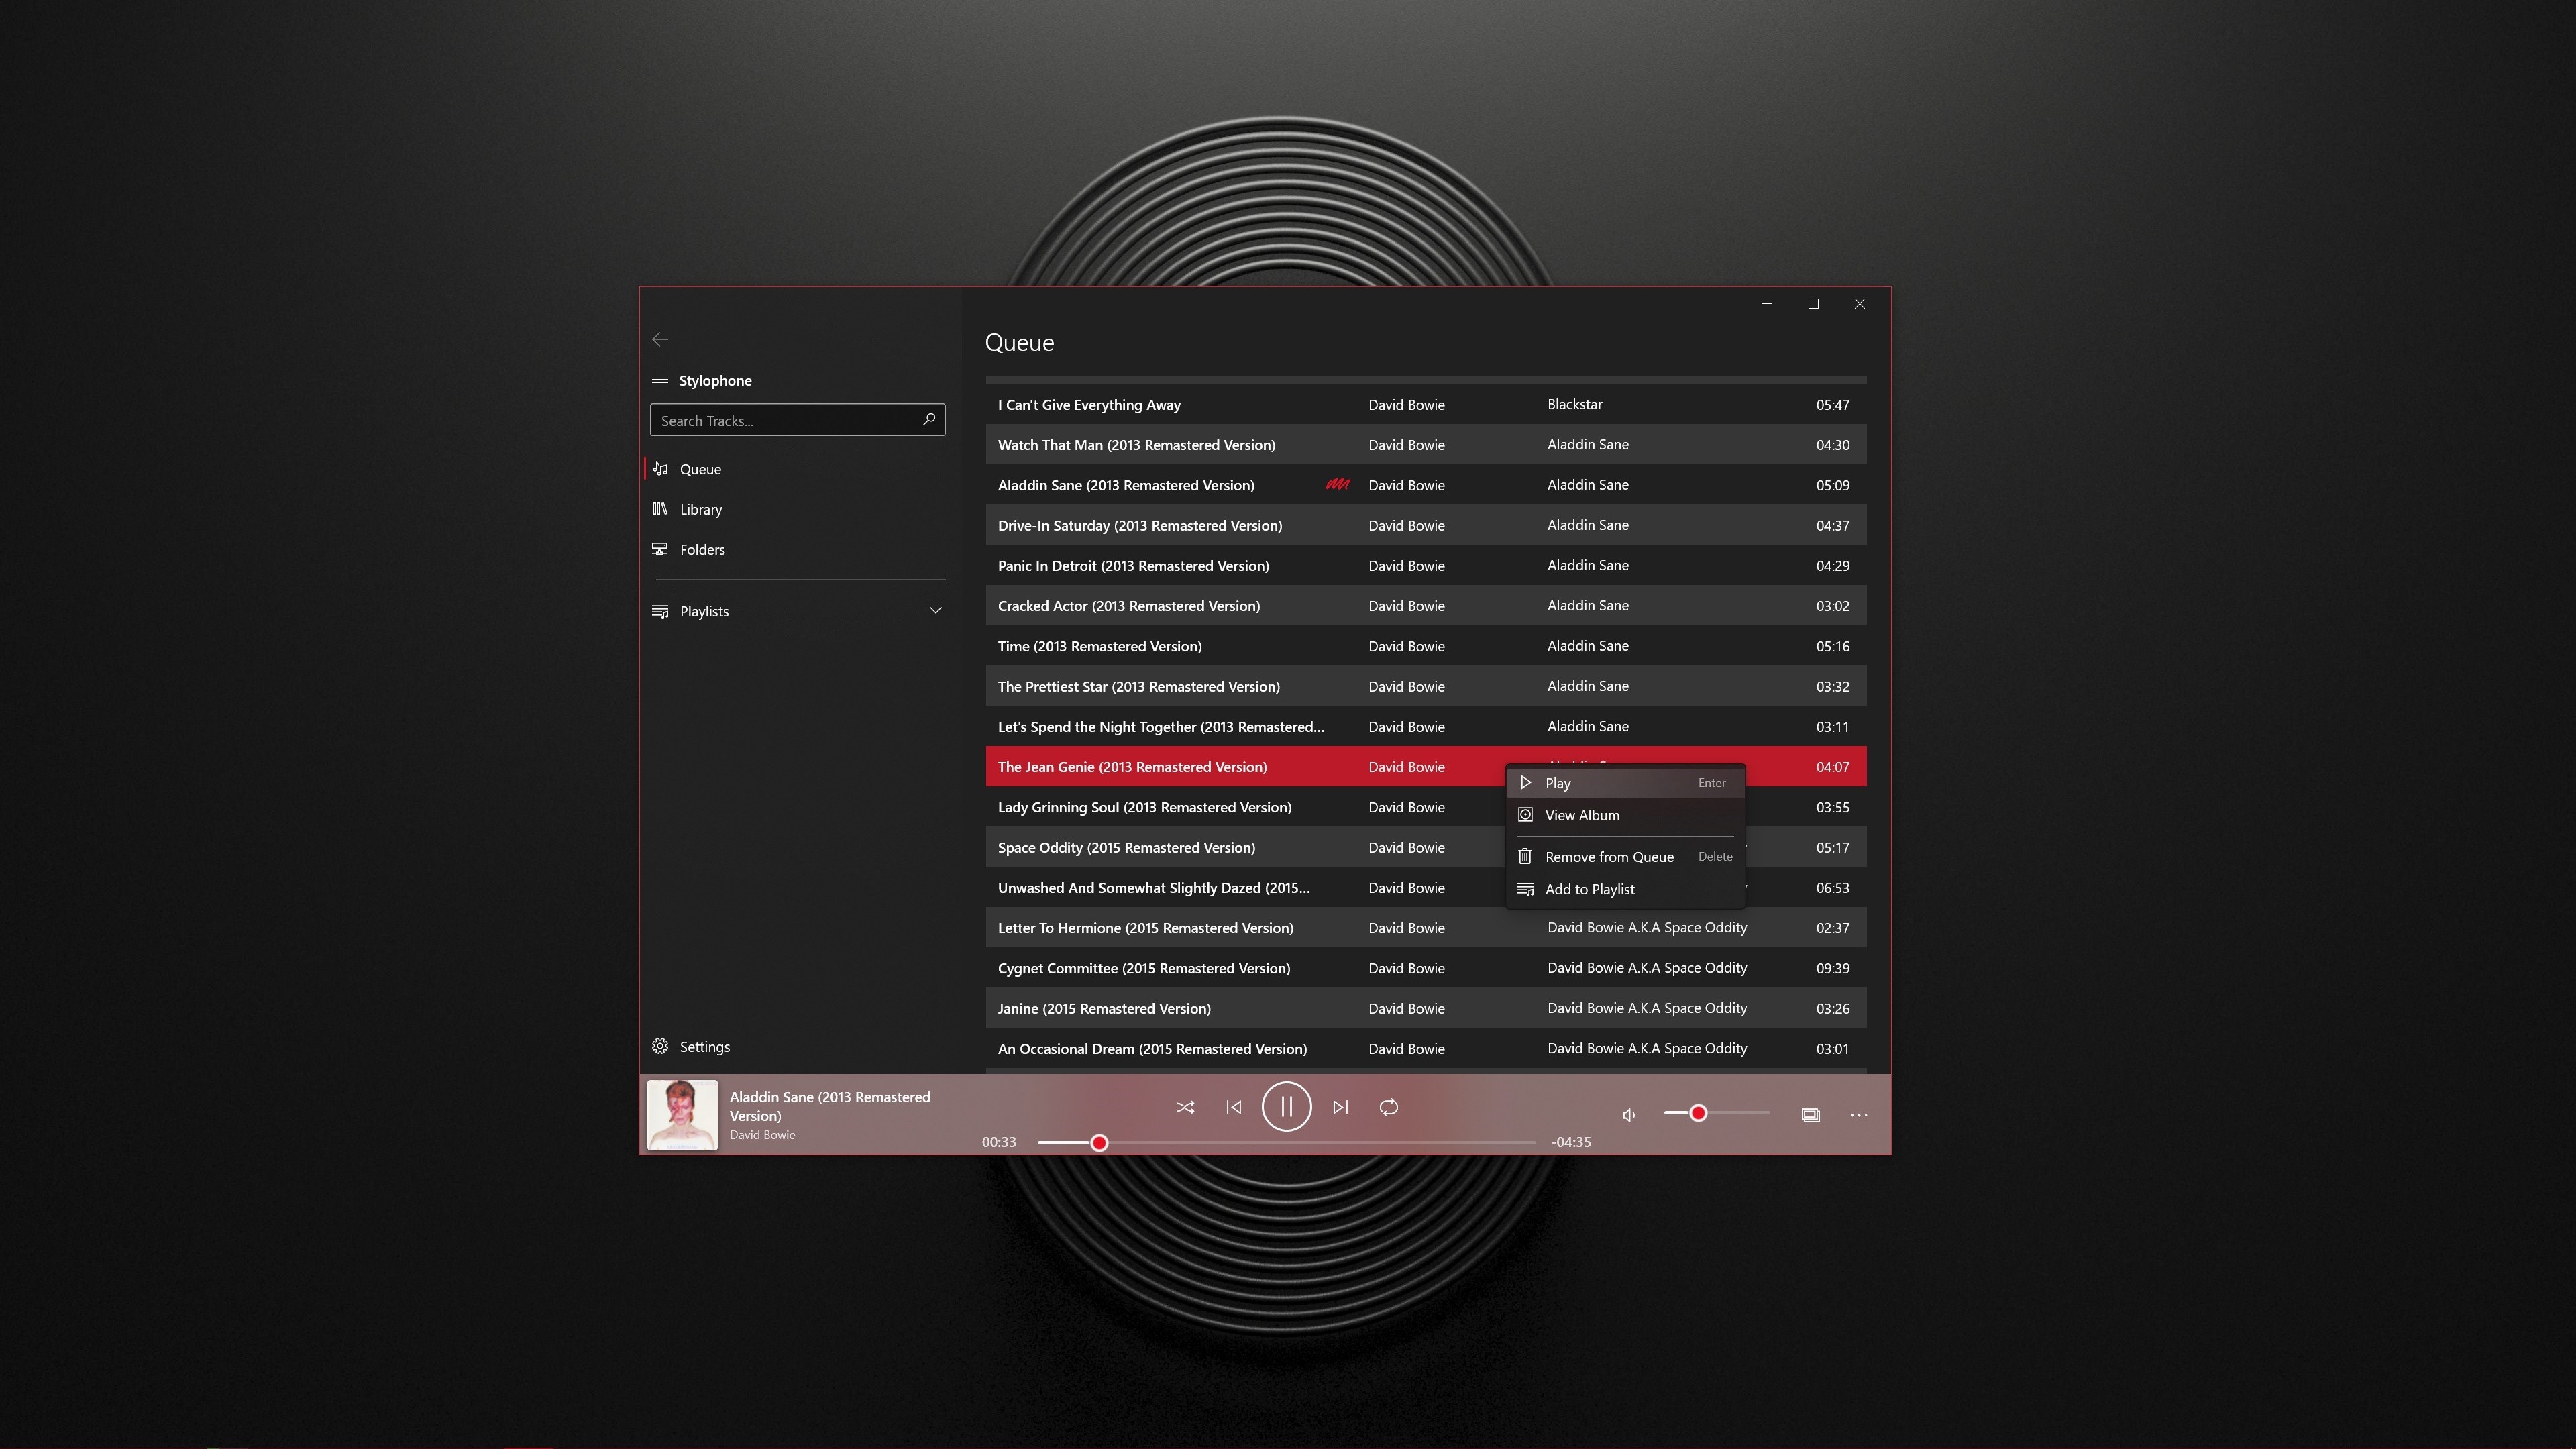Open the Playlists chevron dropdown

pyautogui.click(x=935, y=610)
